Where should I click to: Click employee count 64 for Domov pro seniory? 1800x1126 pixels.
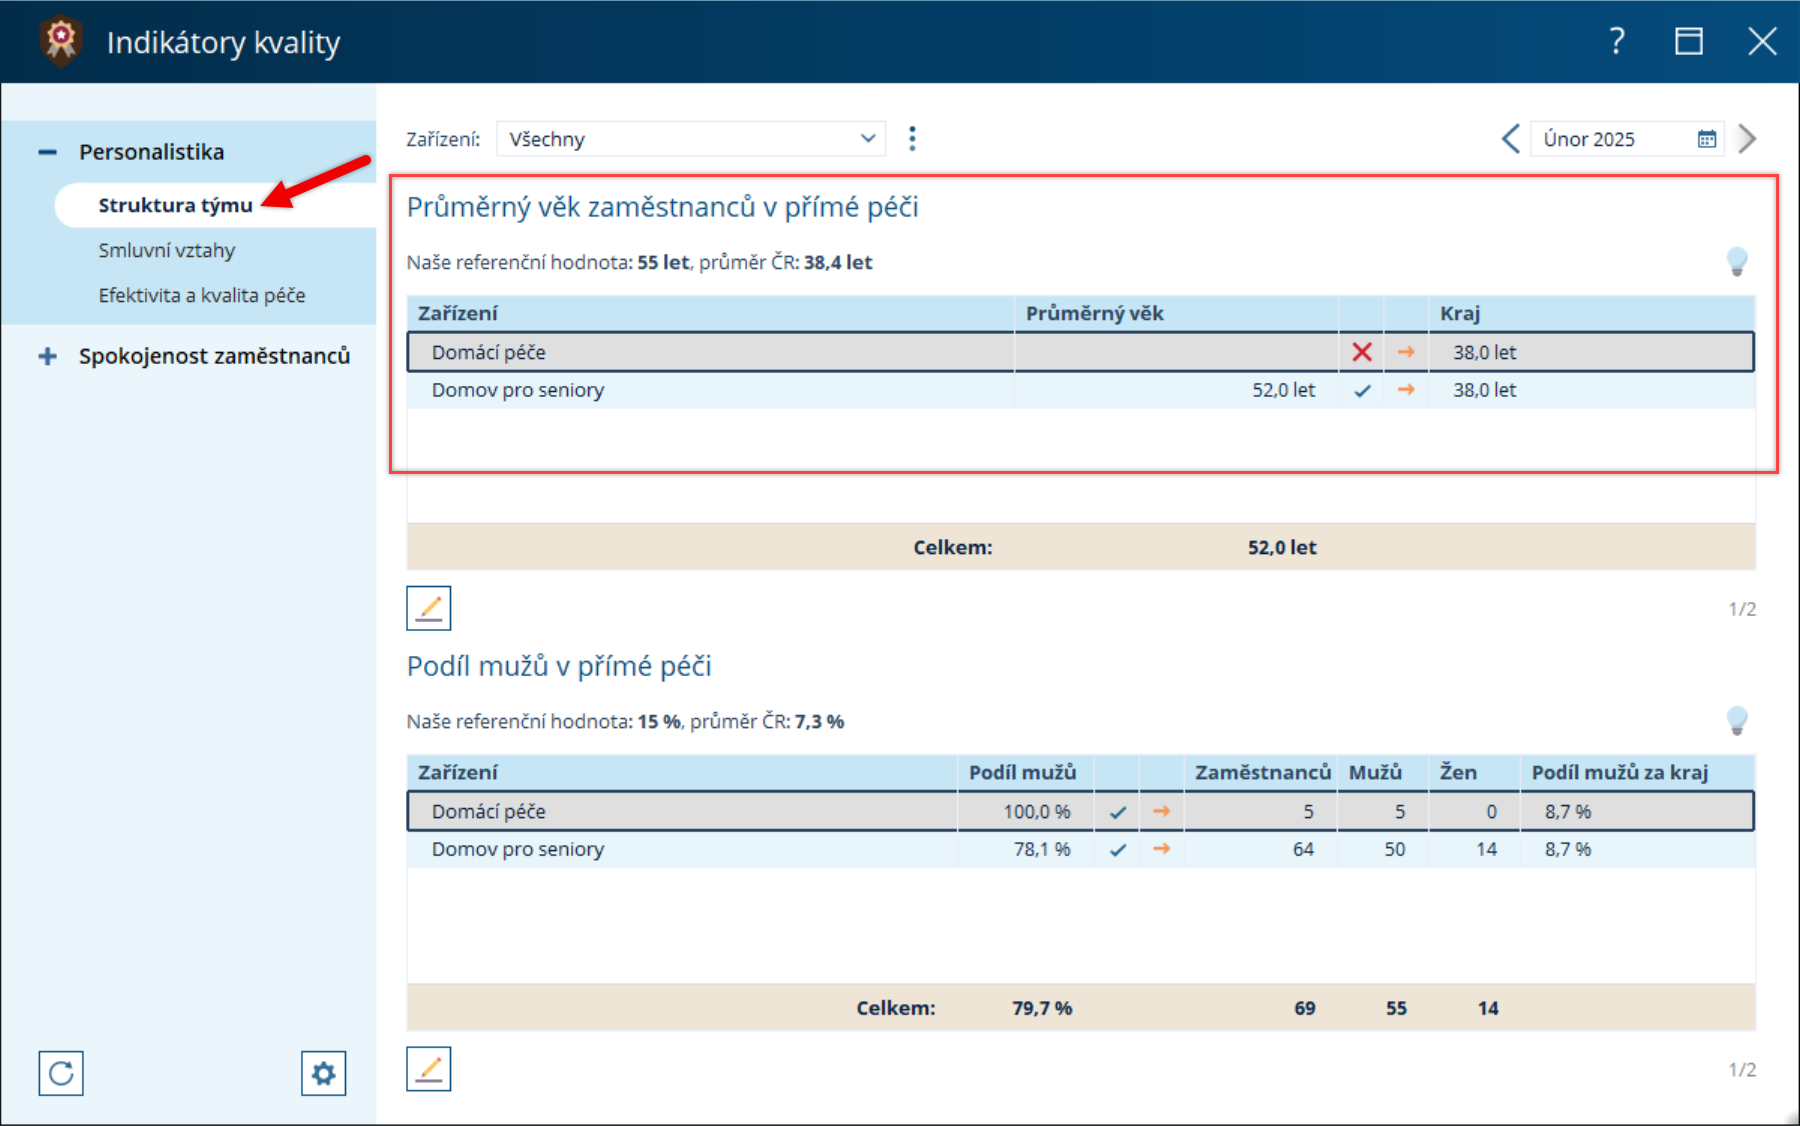click(1303, 849)
